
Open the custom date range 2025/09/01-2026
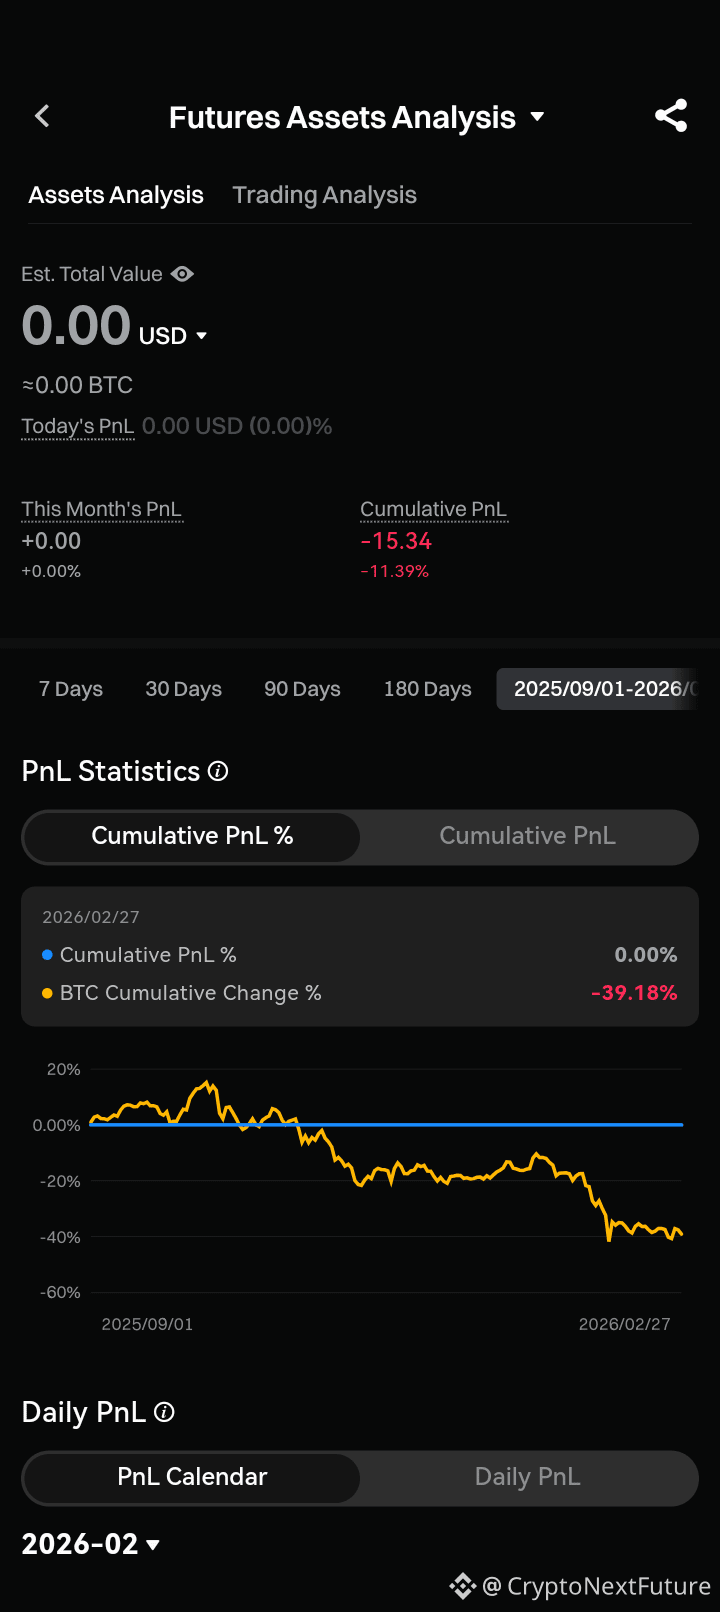(597, 689)
